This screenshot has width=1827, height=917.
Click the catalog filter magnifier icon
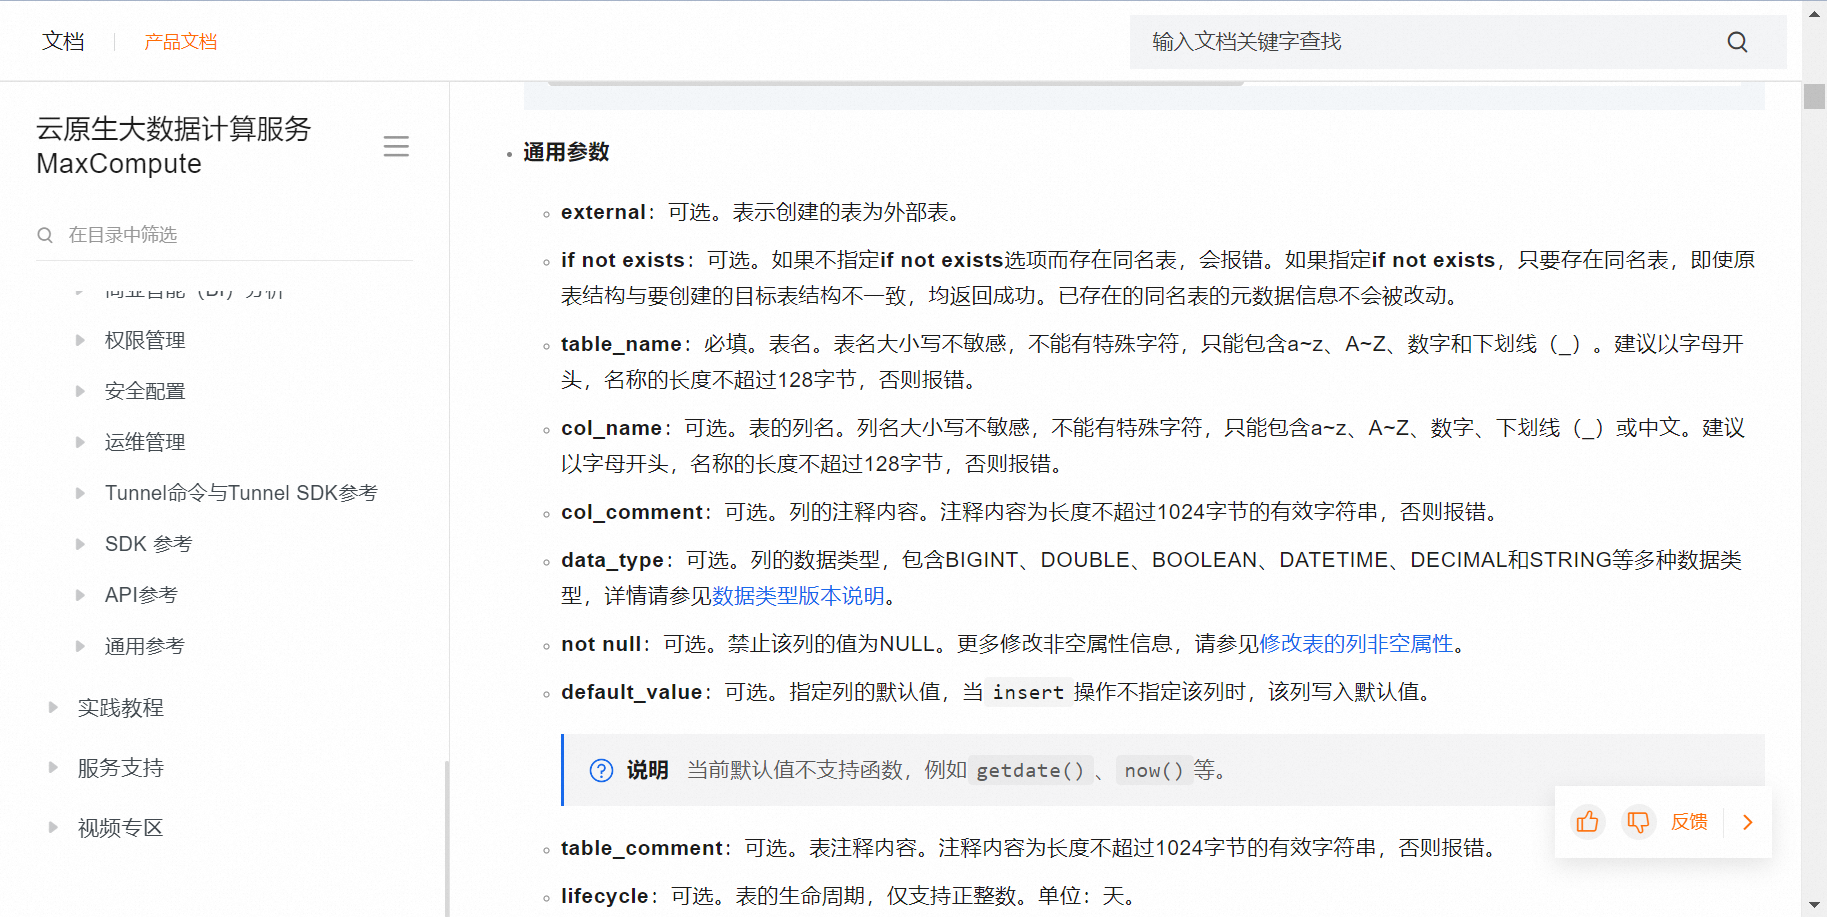(x=45, y=235)
